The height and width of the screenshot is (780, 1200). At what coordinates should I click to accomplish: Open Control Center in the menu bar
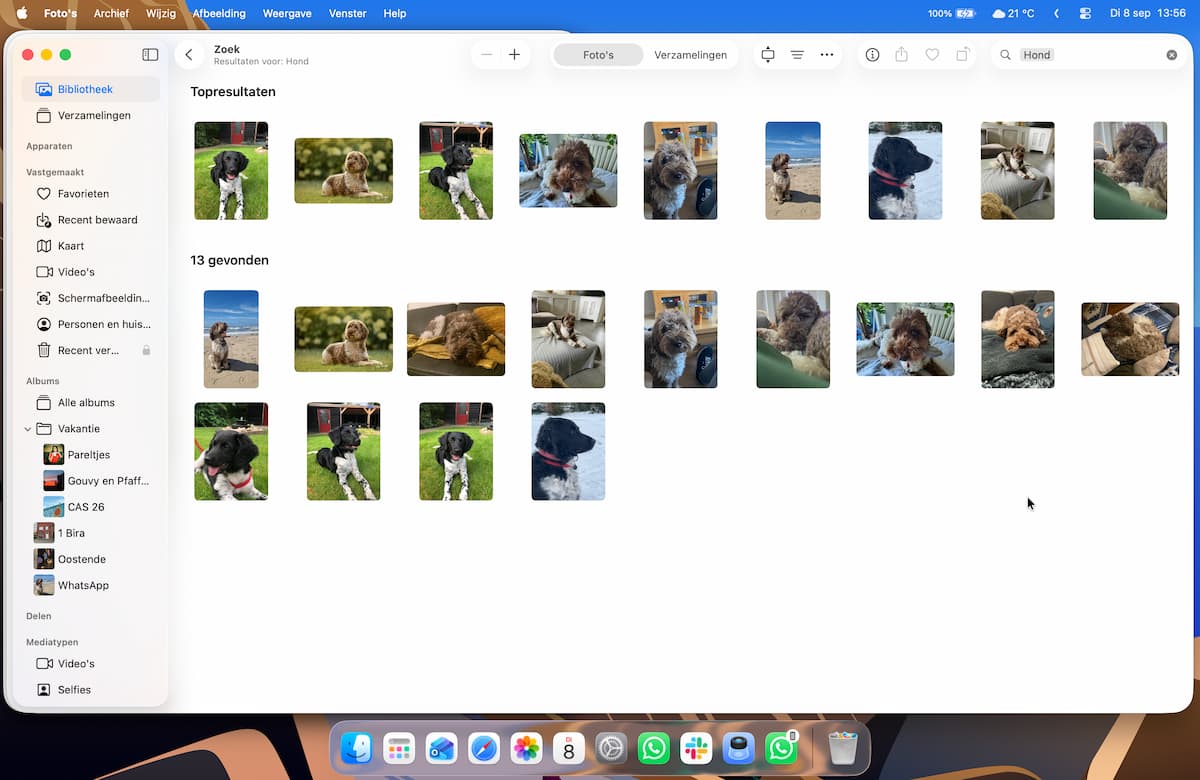(x=1086, y=14)
